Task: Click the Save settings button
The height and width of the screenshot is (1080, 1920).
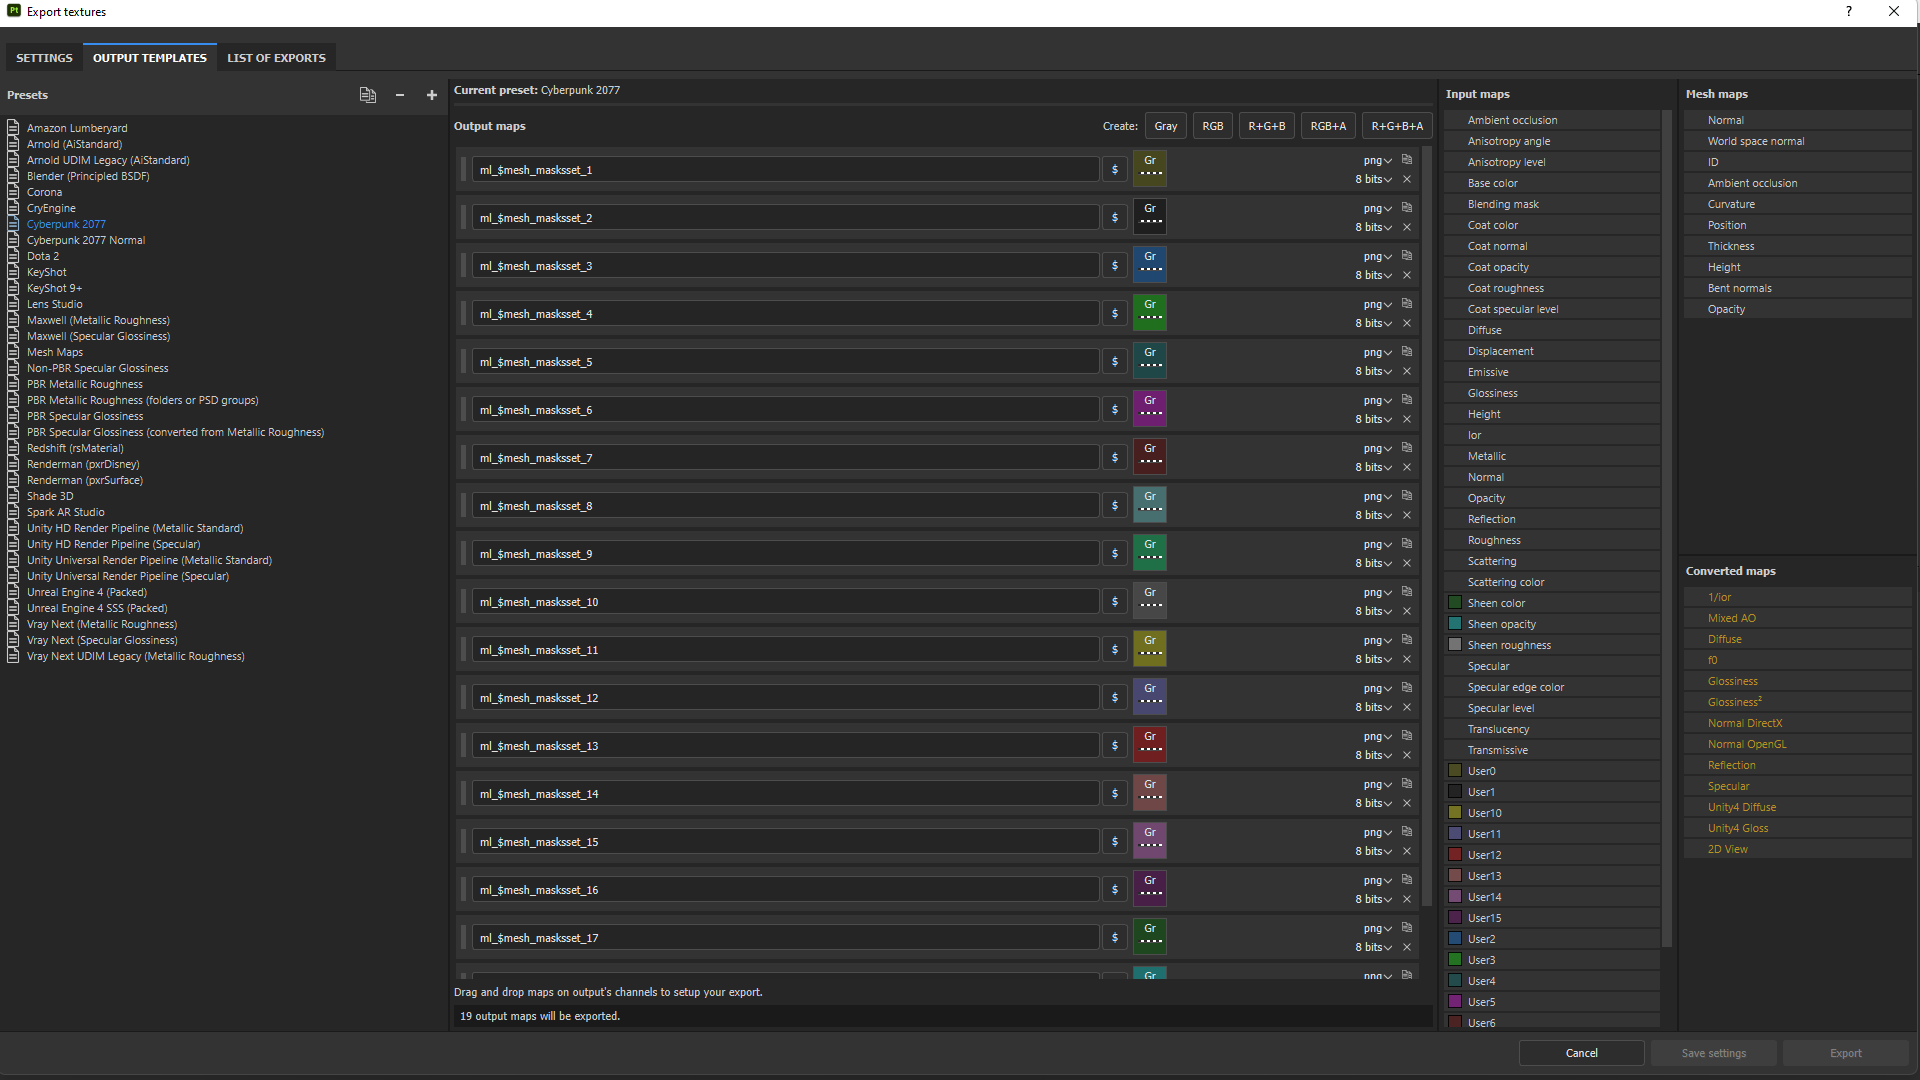Action: (1713, 1052)
